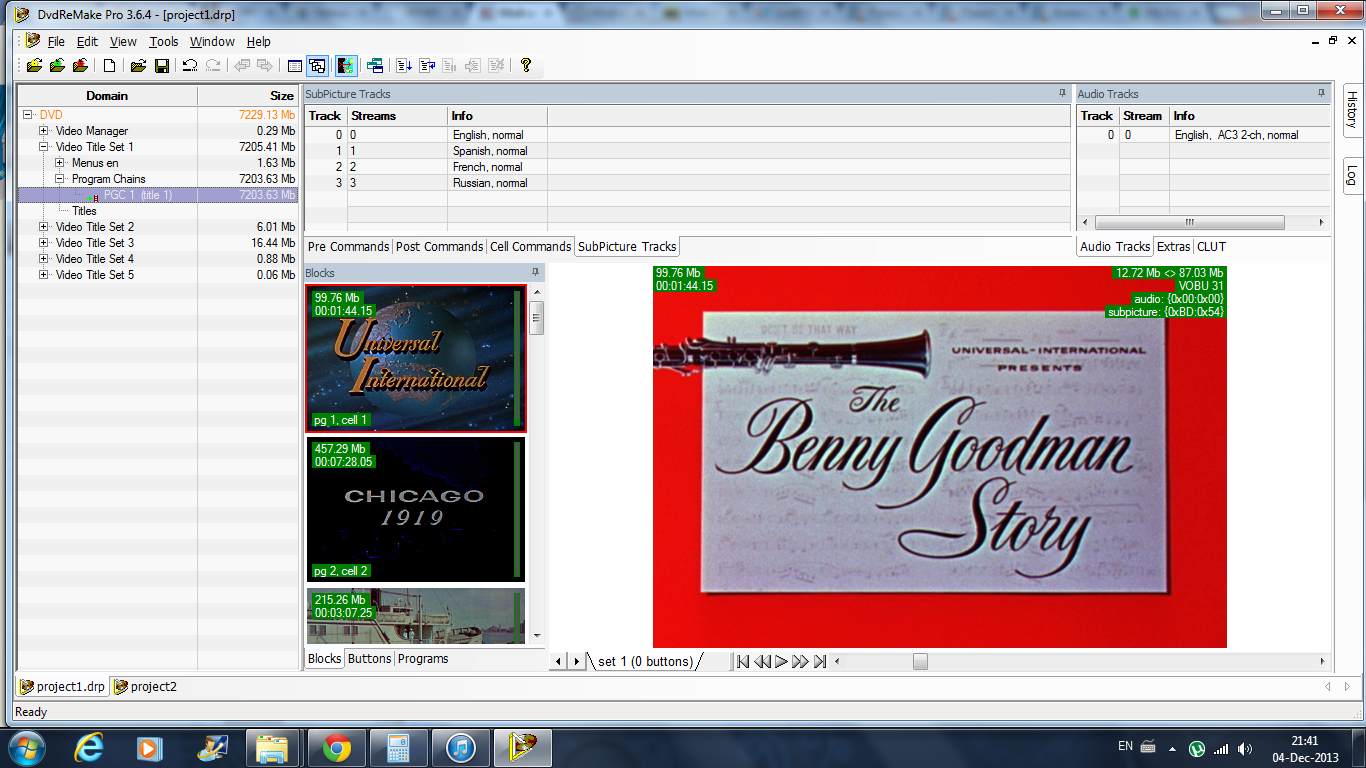
Task: Open a project using the open folder icon
Action: pyautogui.click(x=138, y=66)
